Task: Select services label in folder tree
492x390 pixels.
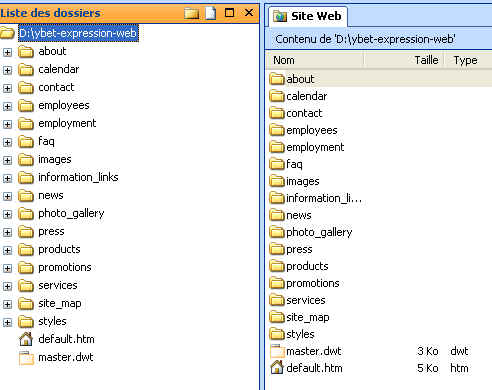Action: (x=58, y=286)
